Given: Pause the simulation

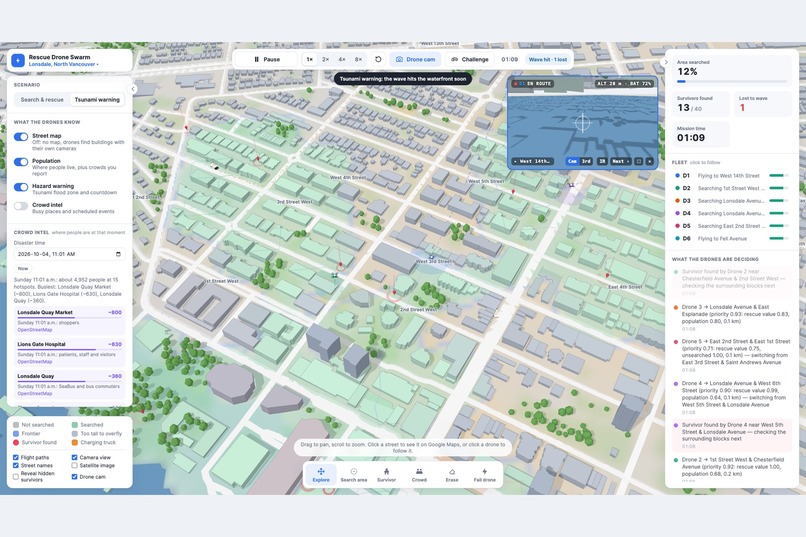Looking at the screenshot, I should (x=267, y=60).
